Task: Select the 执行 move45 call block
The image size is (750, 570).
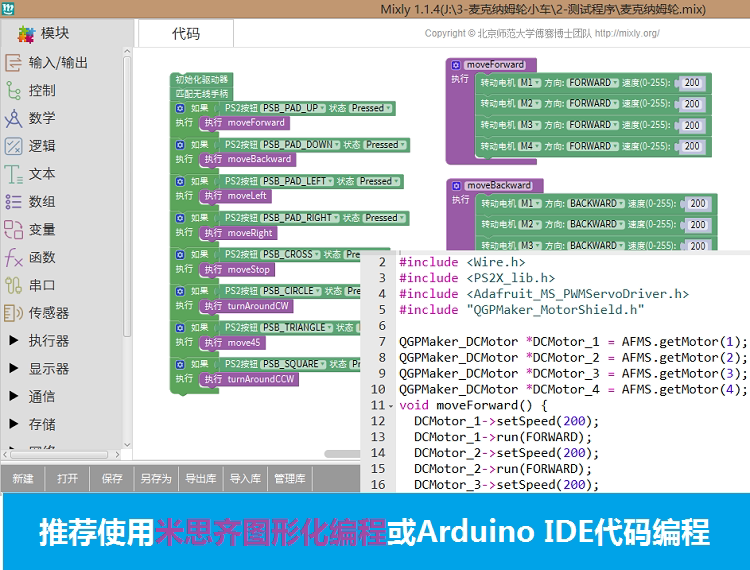Action: (232, 343)
